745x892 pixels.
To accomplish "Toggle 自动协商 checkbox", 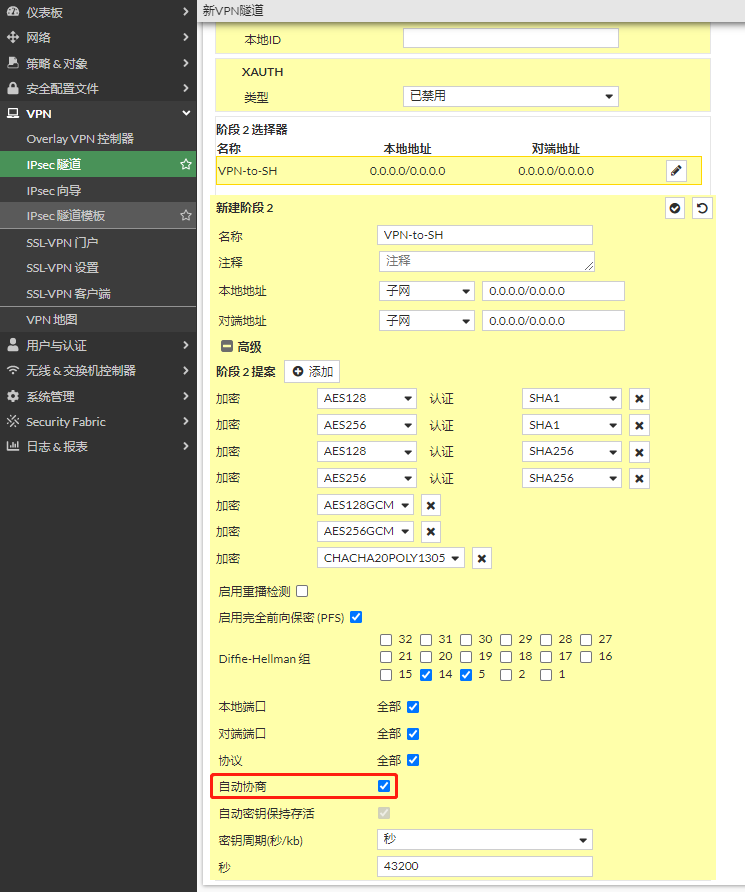I will point(384,786).
